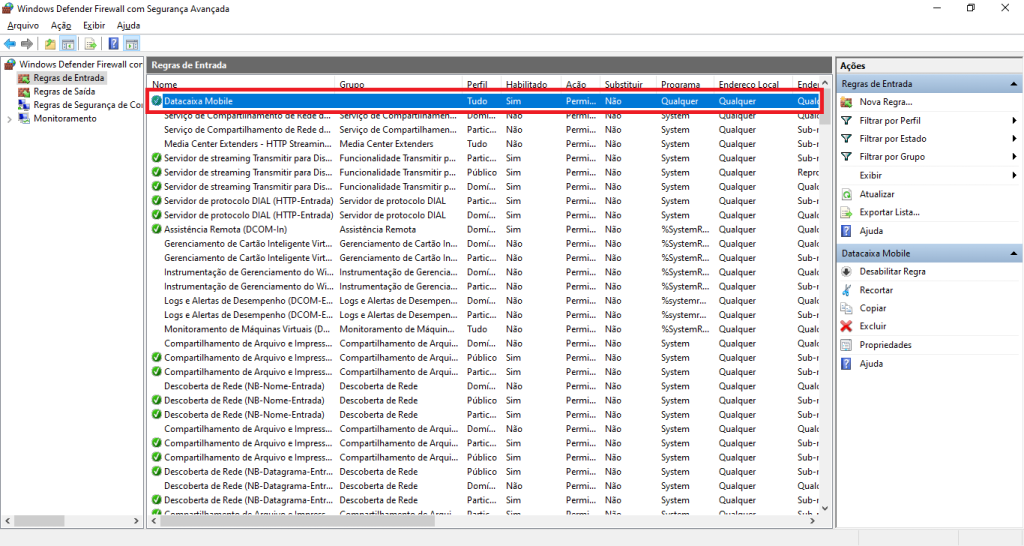The image size is (1024, 546).
Task: Open the Filtrar por Perfil submenu
Action: 890,120
